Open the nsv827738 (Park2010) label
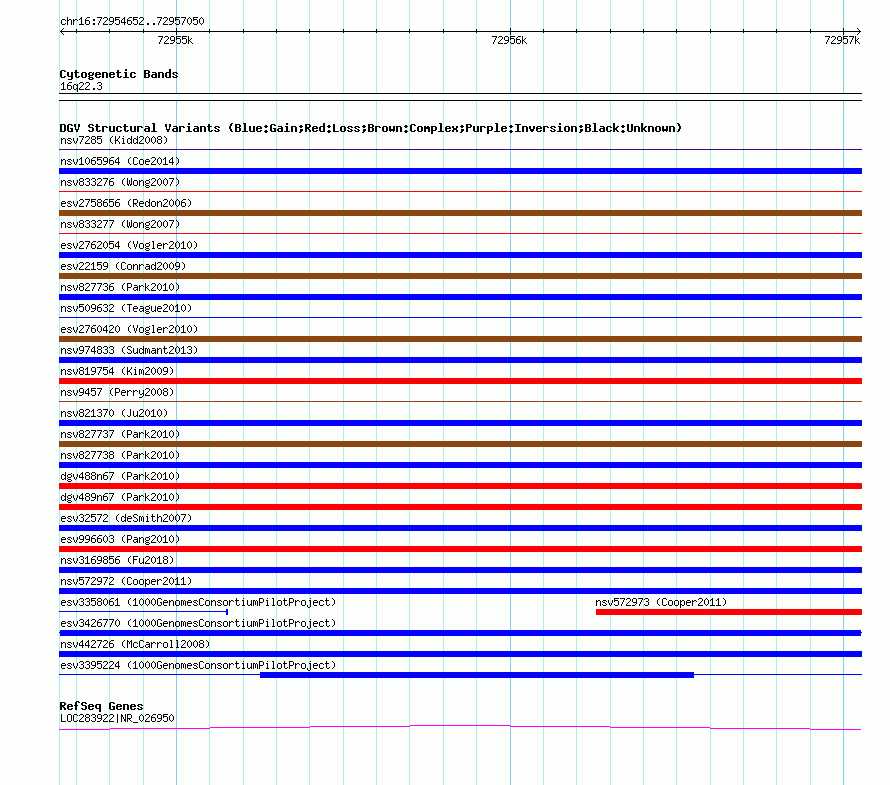The image size is (890, 785). [120, 455]
